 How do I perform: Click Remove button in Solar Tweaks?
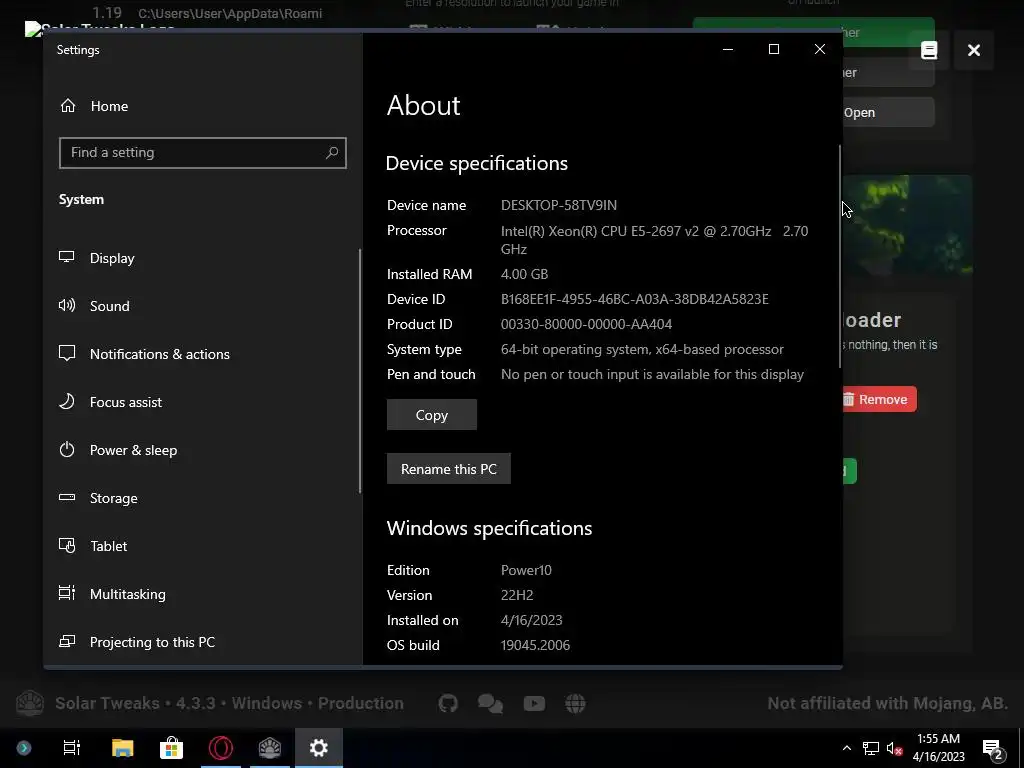879,399
